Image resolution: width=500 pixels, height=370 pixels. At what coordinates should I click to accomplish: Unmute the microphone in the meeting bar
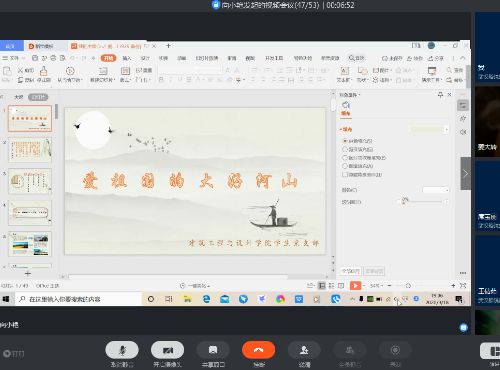pyautogui.click(x=122, y=350)
